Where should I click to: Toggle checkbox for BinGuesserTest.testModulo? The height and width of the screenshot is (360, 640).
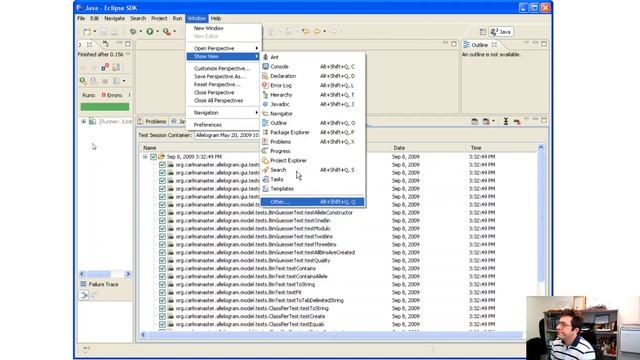tap(162, 229)
